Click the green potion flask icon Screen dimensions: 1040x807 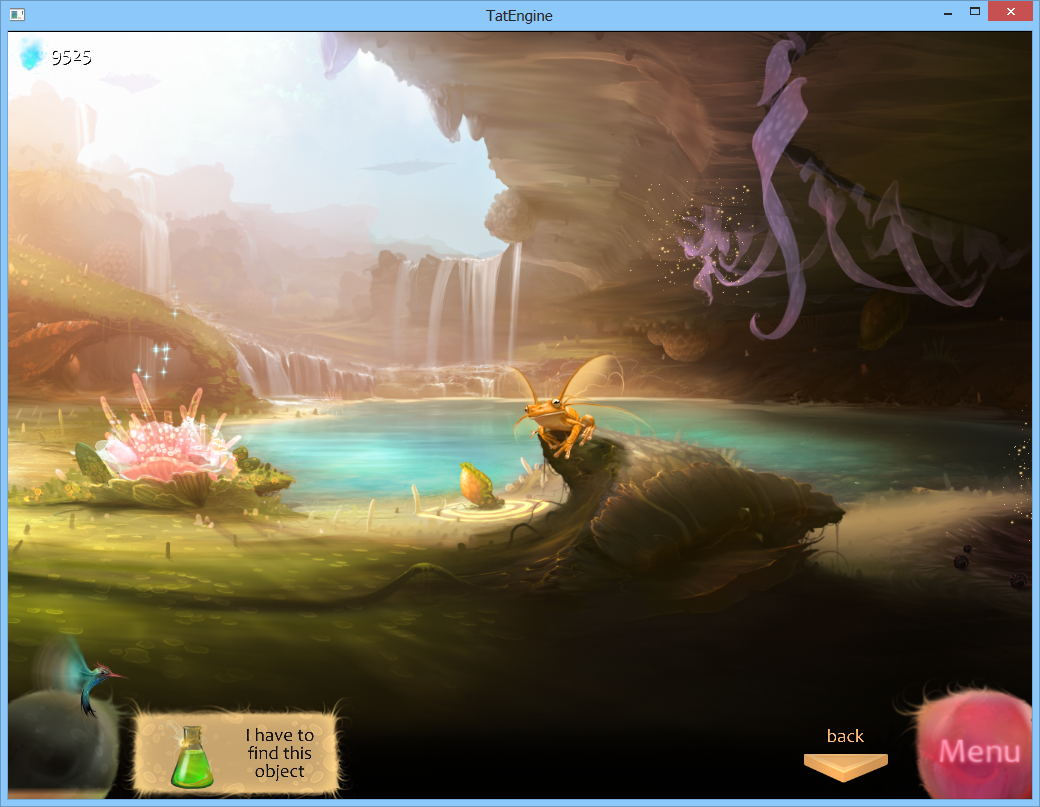(x=192, y=756)
